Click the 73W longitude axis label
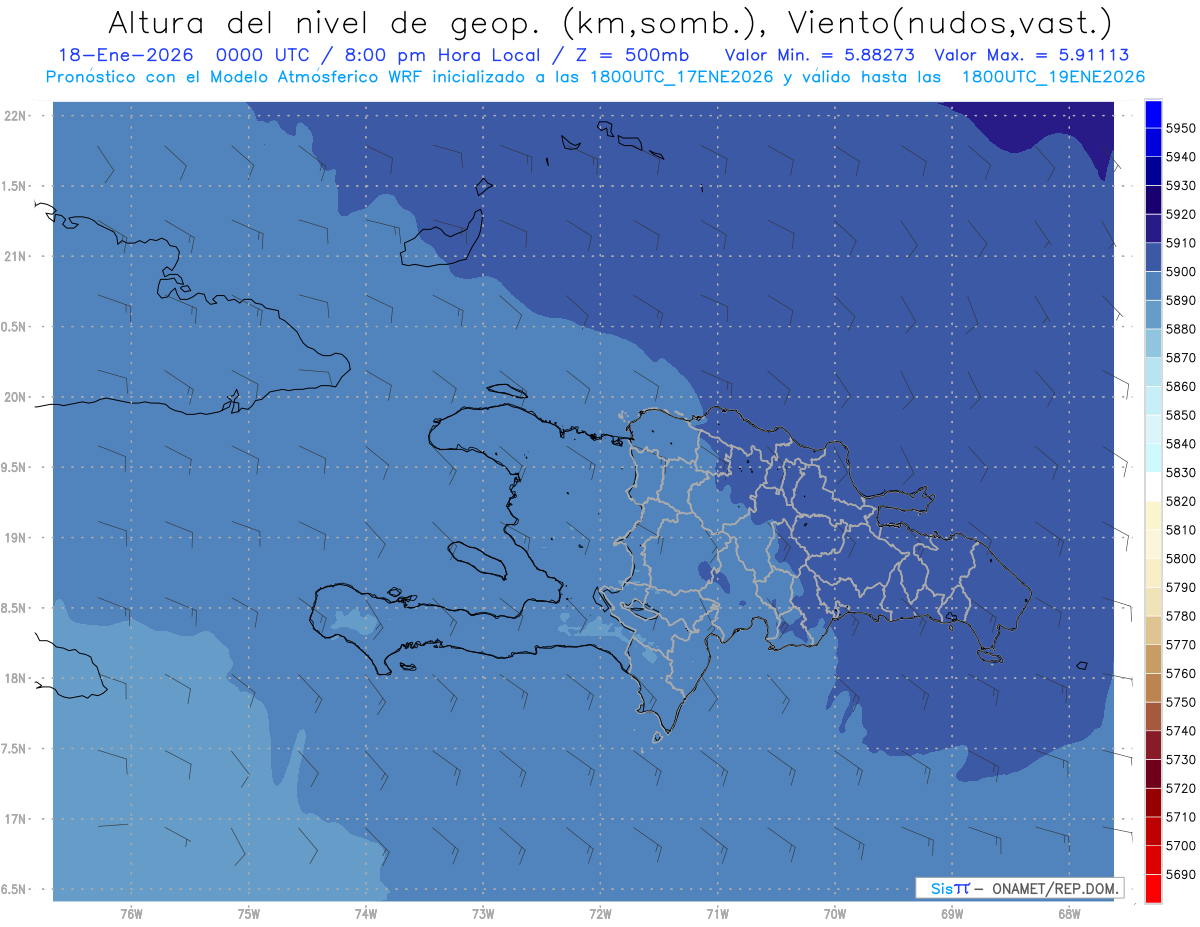 pyautogui.click(x=483, y=913)
